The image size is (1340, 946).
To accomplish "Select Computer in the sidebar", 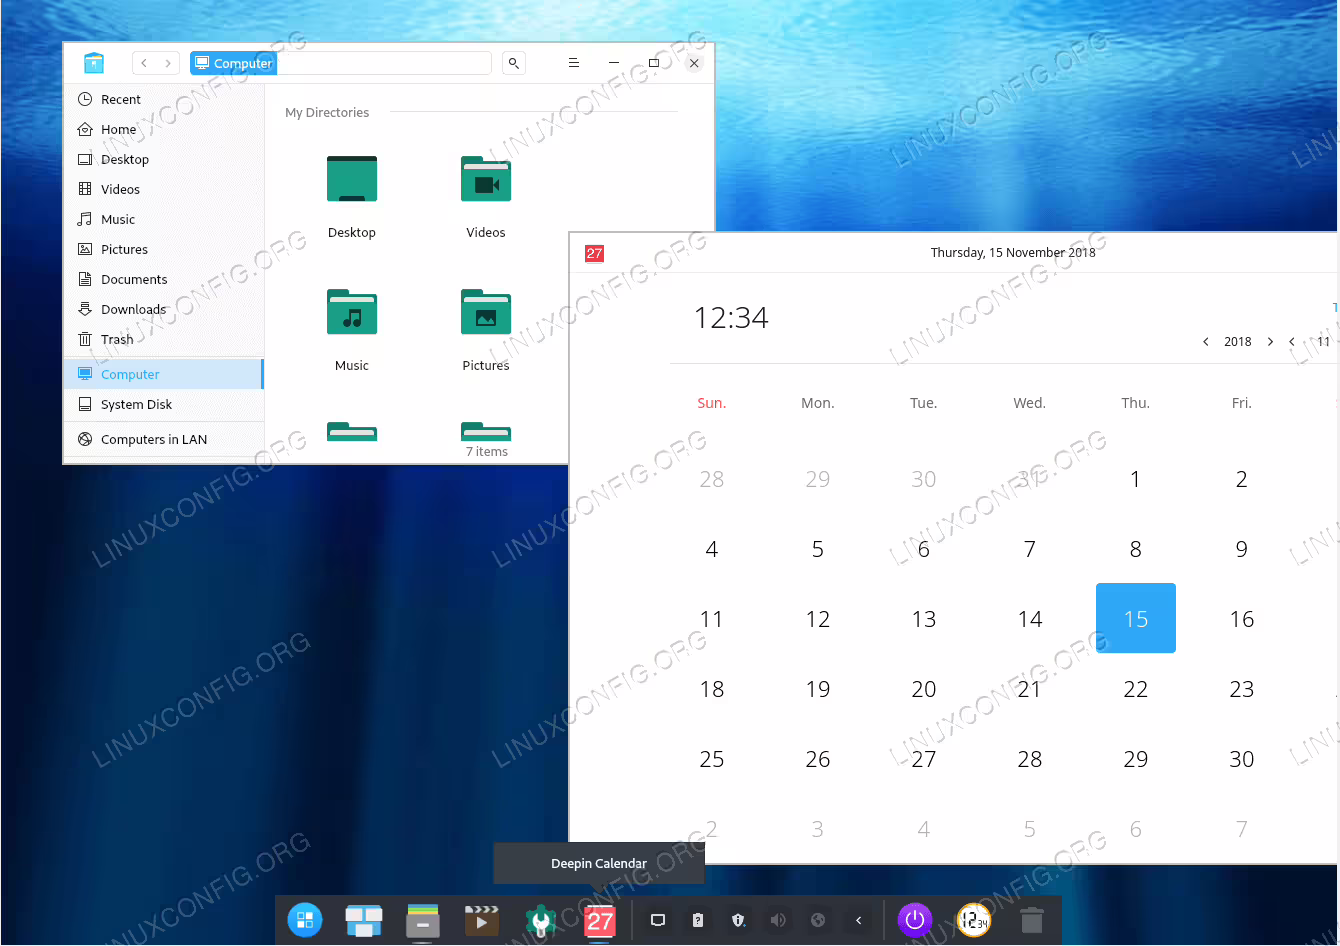I will [x=163, y=374].
